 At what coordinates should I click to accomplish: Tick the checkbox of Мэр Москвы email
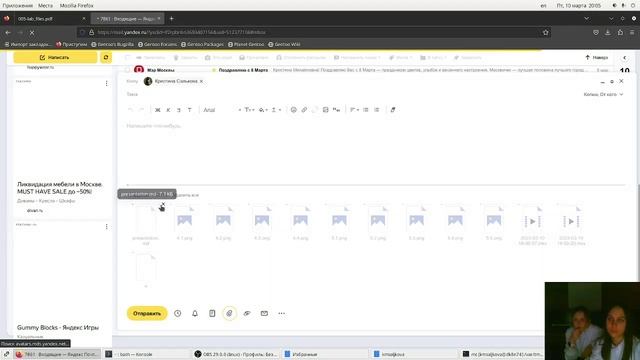127,70
